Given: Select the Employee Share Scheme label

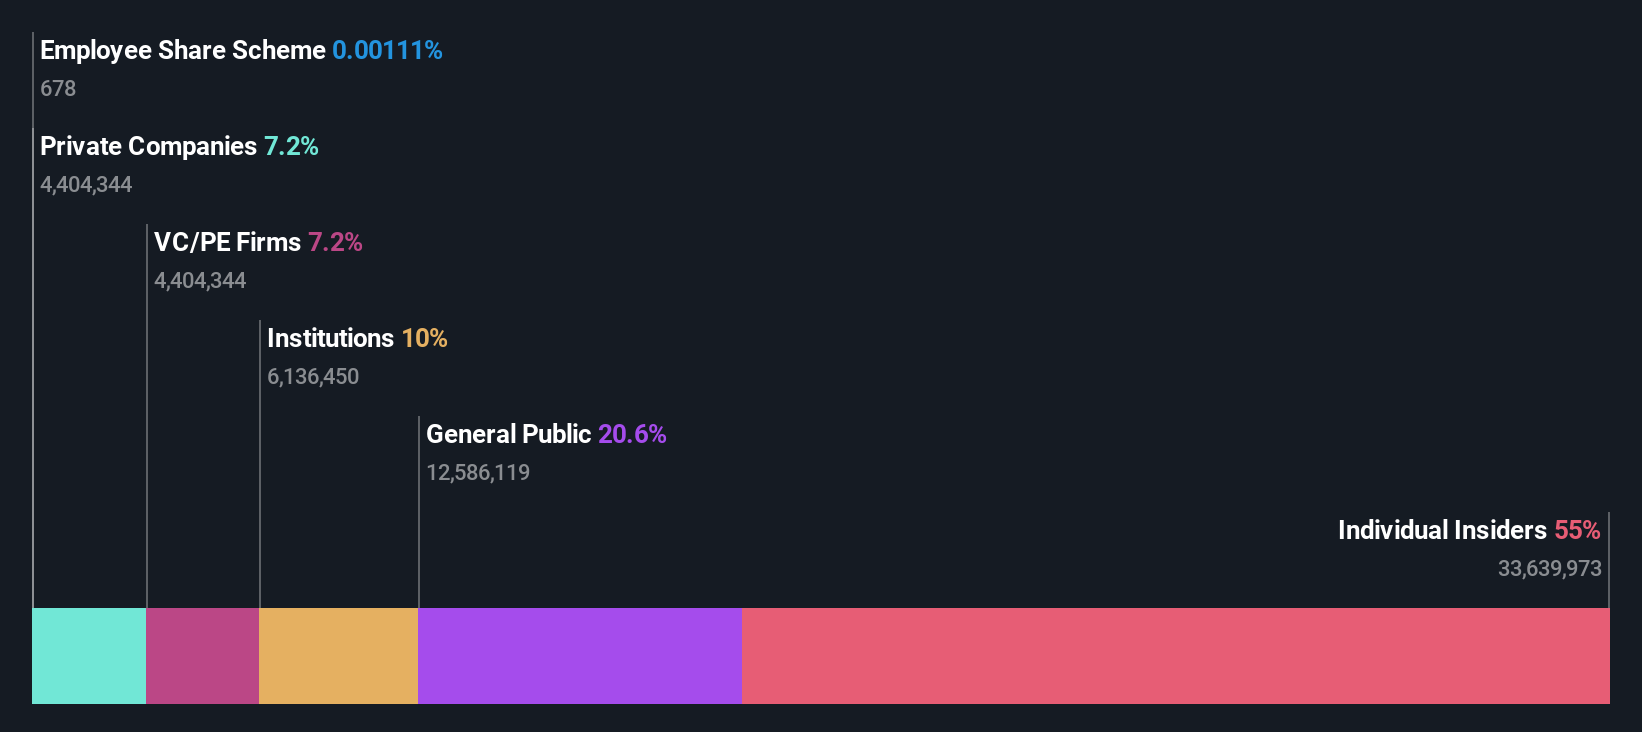Looking at the screenshot, I should click(x=183, y=50).
